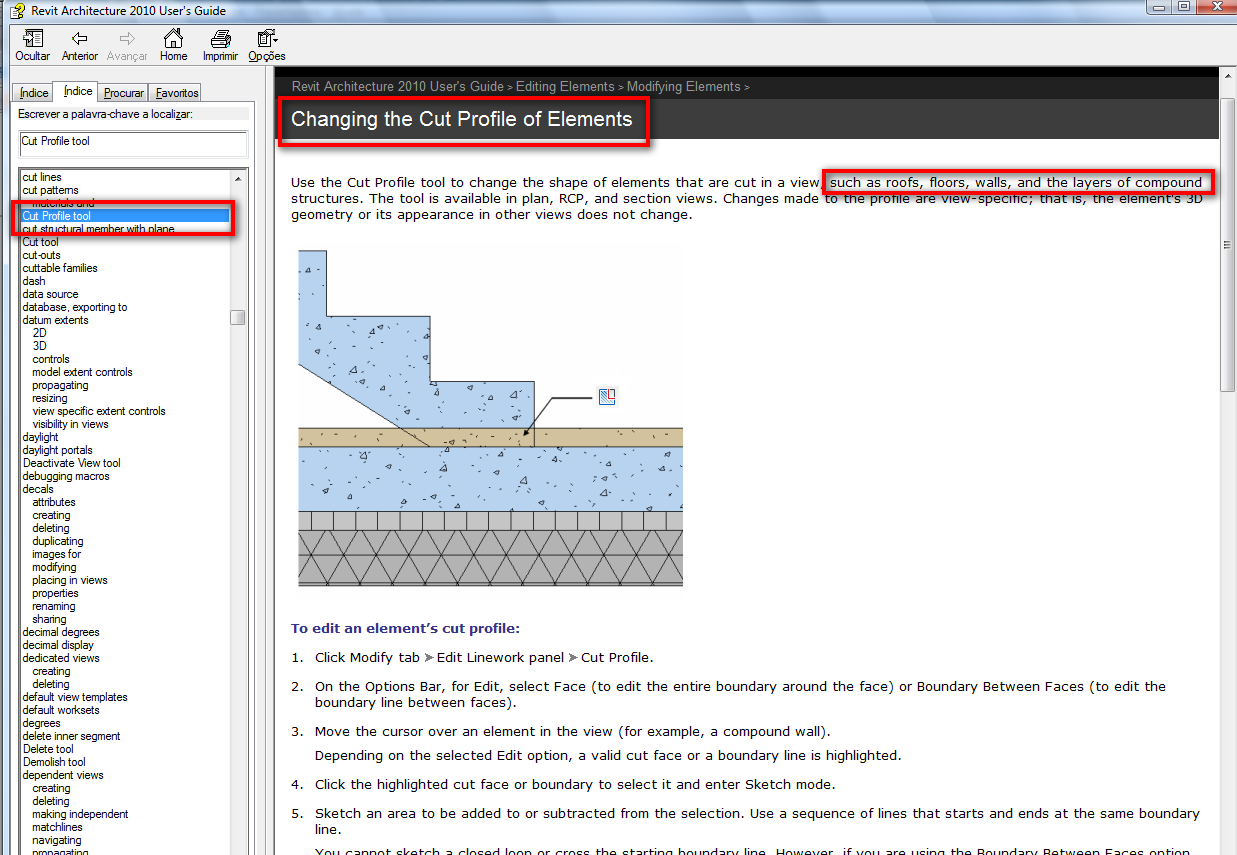Screen dimensions: 1237x855
Task: Select 'view specific extent controls' entry
Action: coord(99,411)
